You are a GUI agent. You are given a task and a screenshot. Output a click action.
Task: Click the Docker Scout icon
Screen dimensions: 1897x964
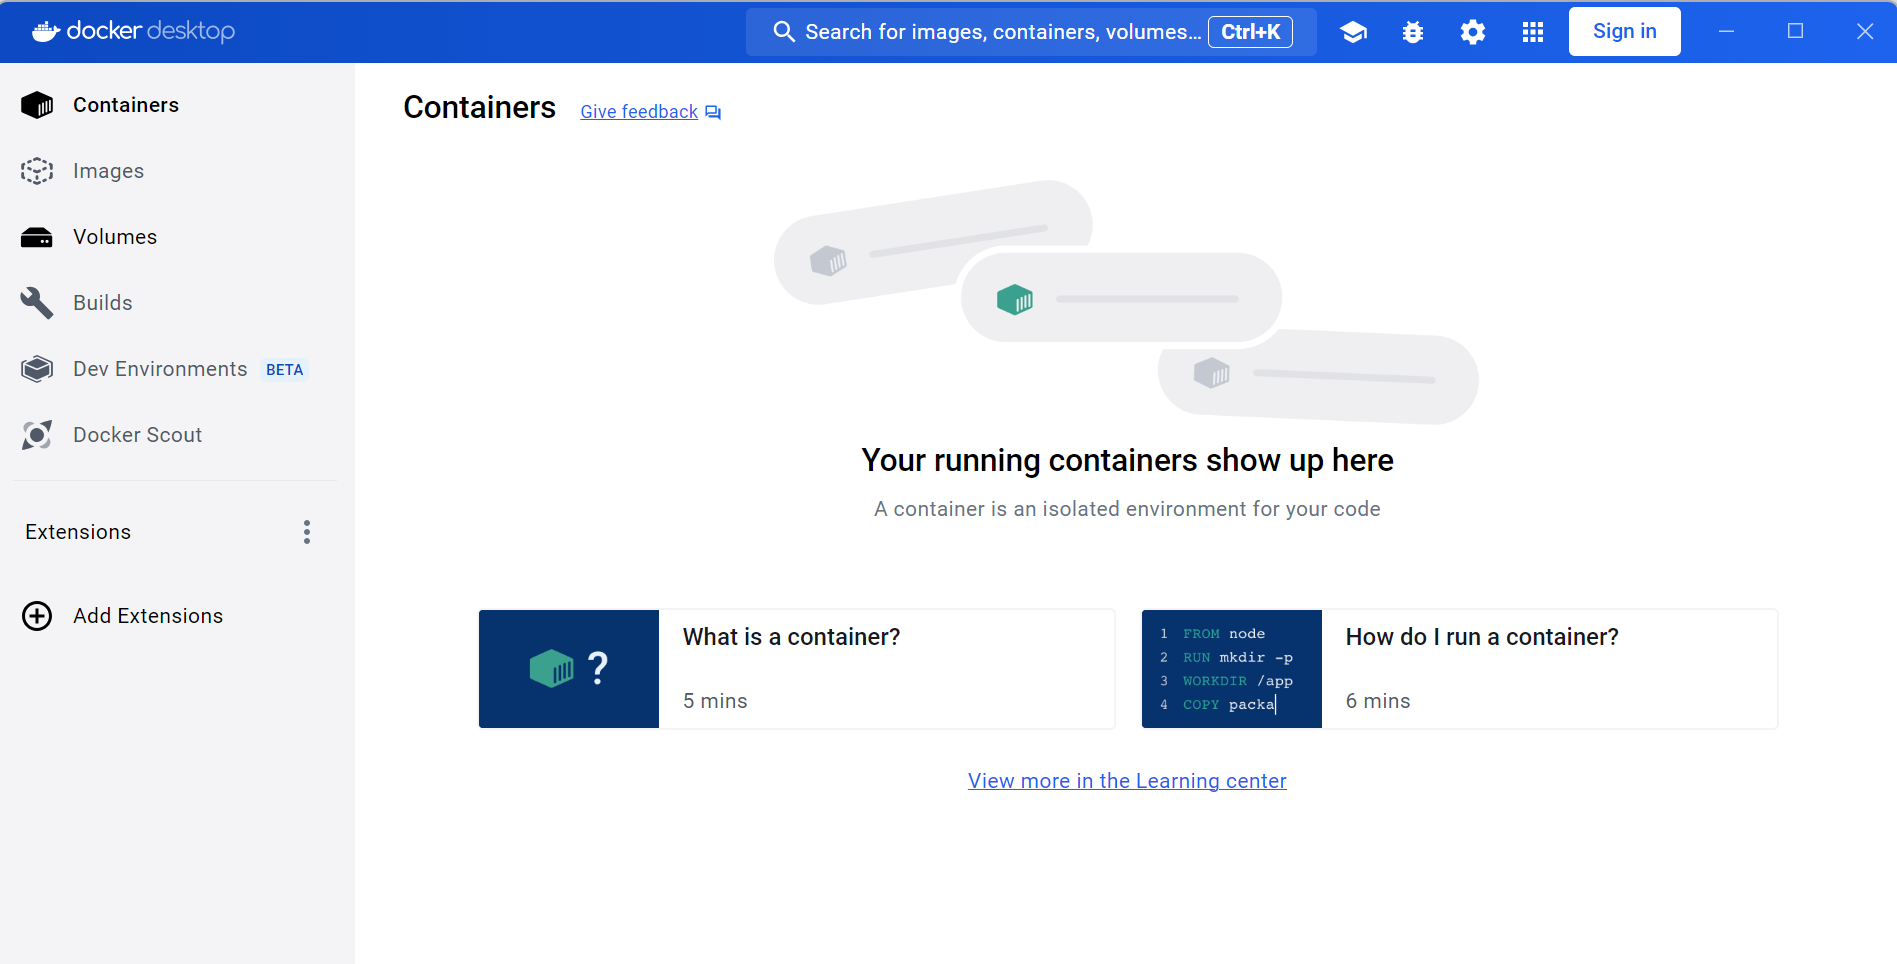(37, 435)
